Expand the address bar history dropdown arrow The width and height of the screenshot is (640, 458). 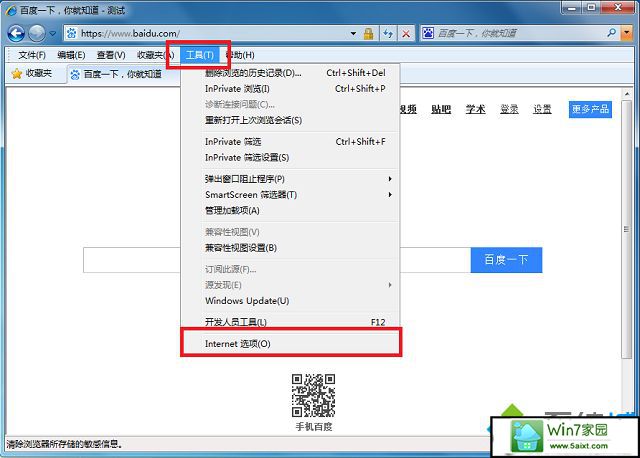pos(353,33)
